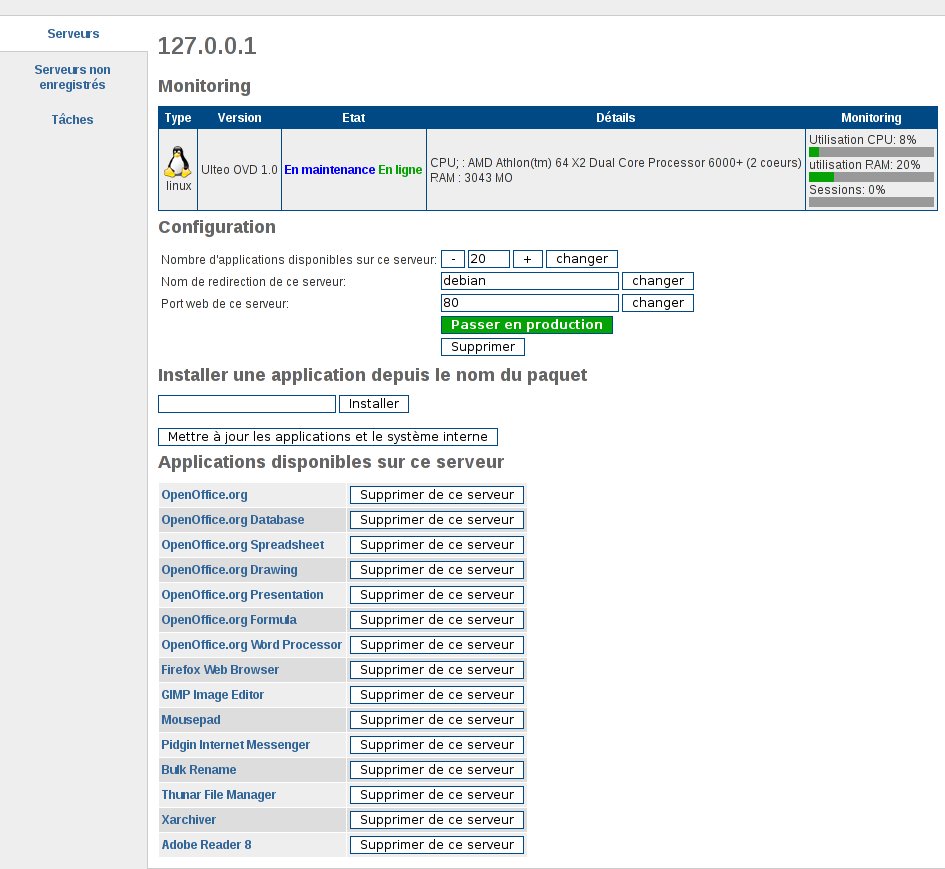The image size is (945, 869).
Task: Remove Bulk Rename from this server
Action: (x=437, y=770)
